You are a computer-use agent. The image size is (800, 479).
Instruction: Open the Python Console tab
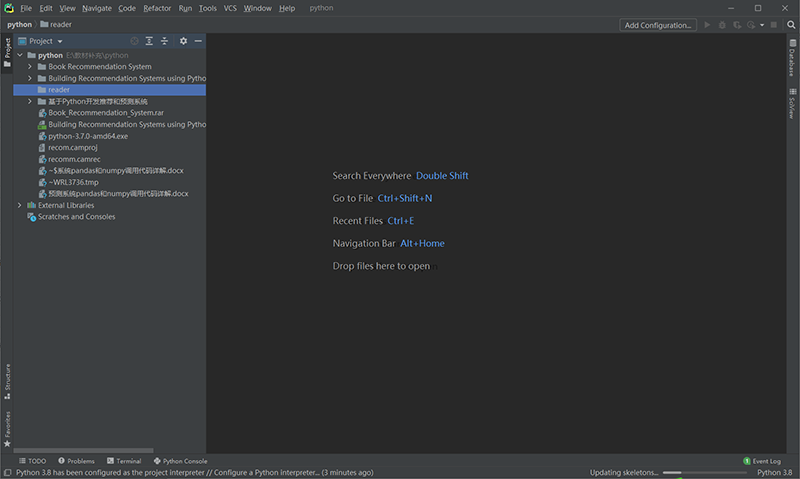point(180,461)
